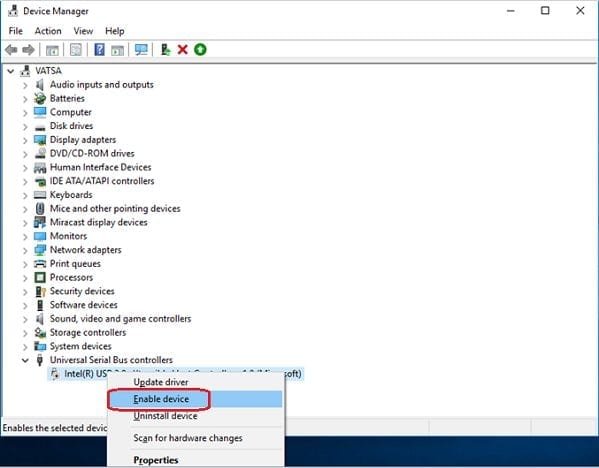Click the Update driver toolbar icon
599x468 pixels.
(x=165, y=50)
